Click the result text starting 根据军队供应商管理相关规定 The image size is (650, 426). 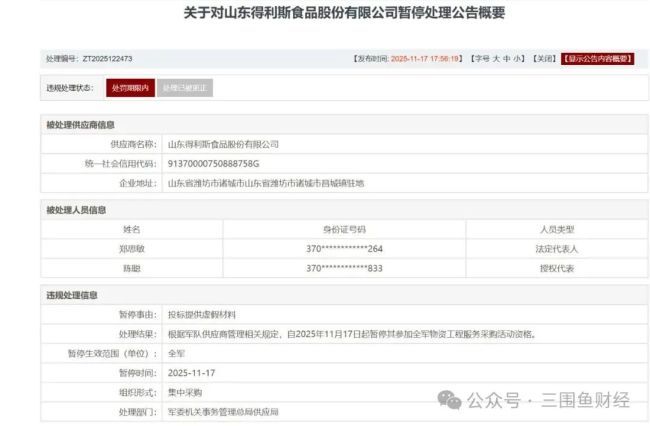coord(352,334)
